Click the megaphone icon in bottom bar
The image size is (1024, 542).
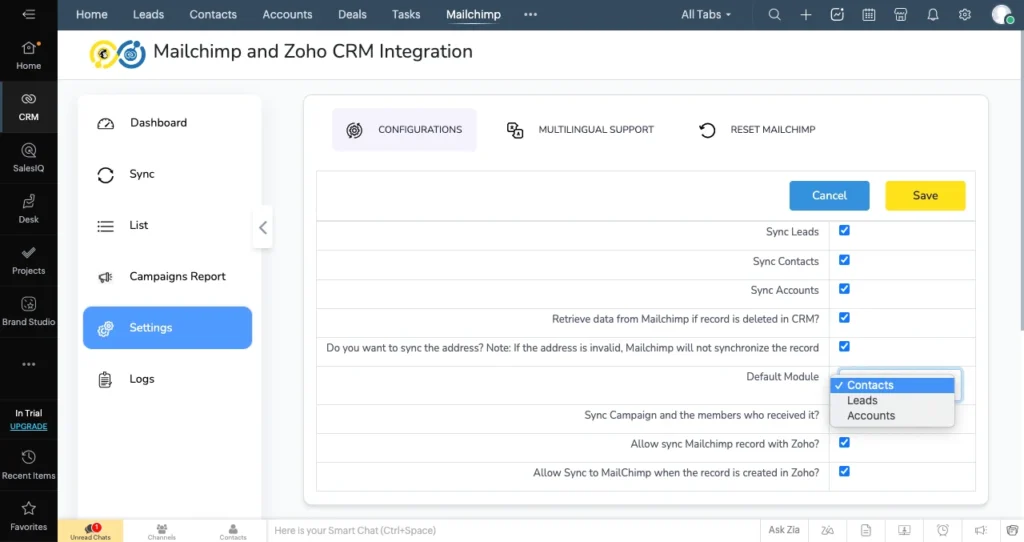[980, 530]
